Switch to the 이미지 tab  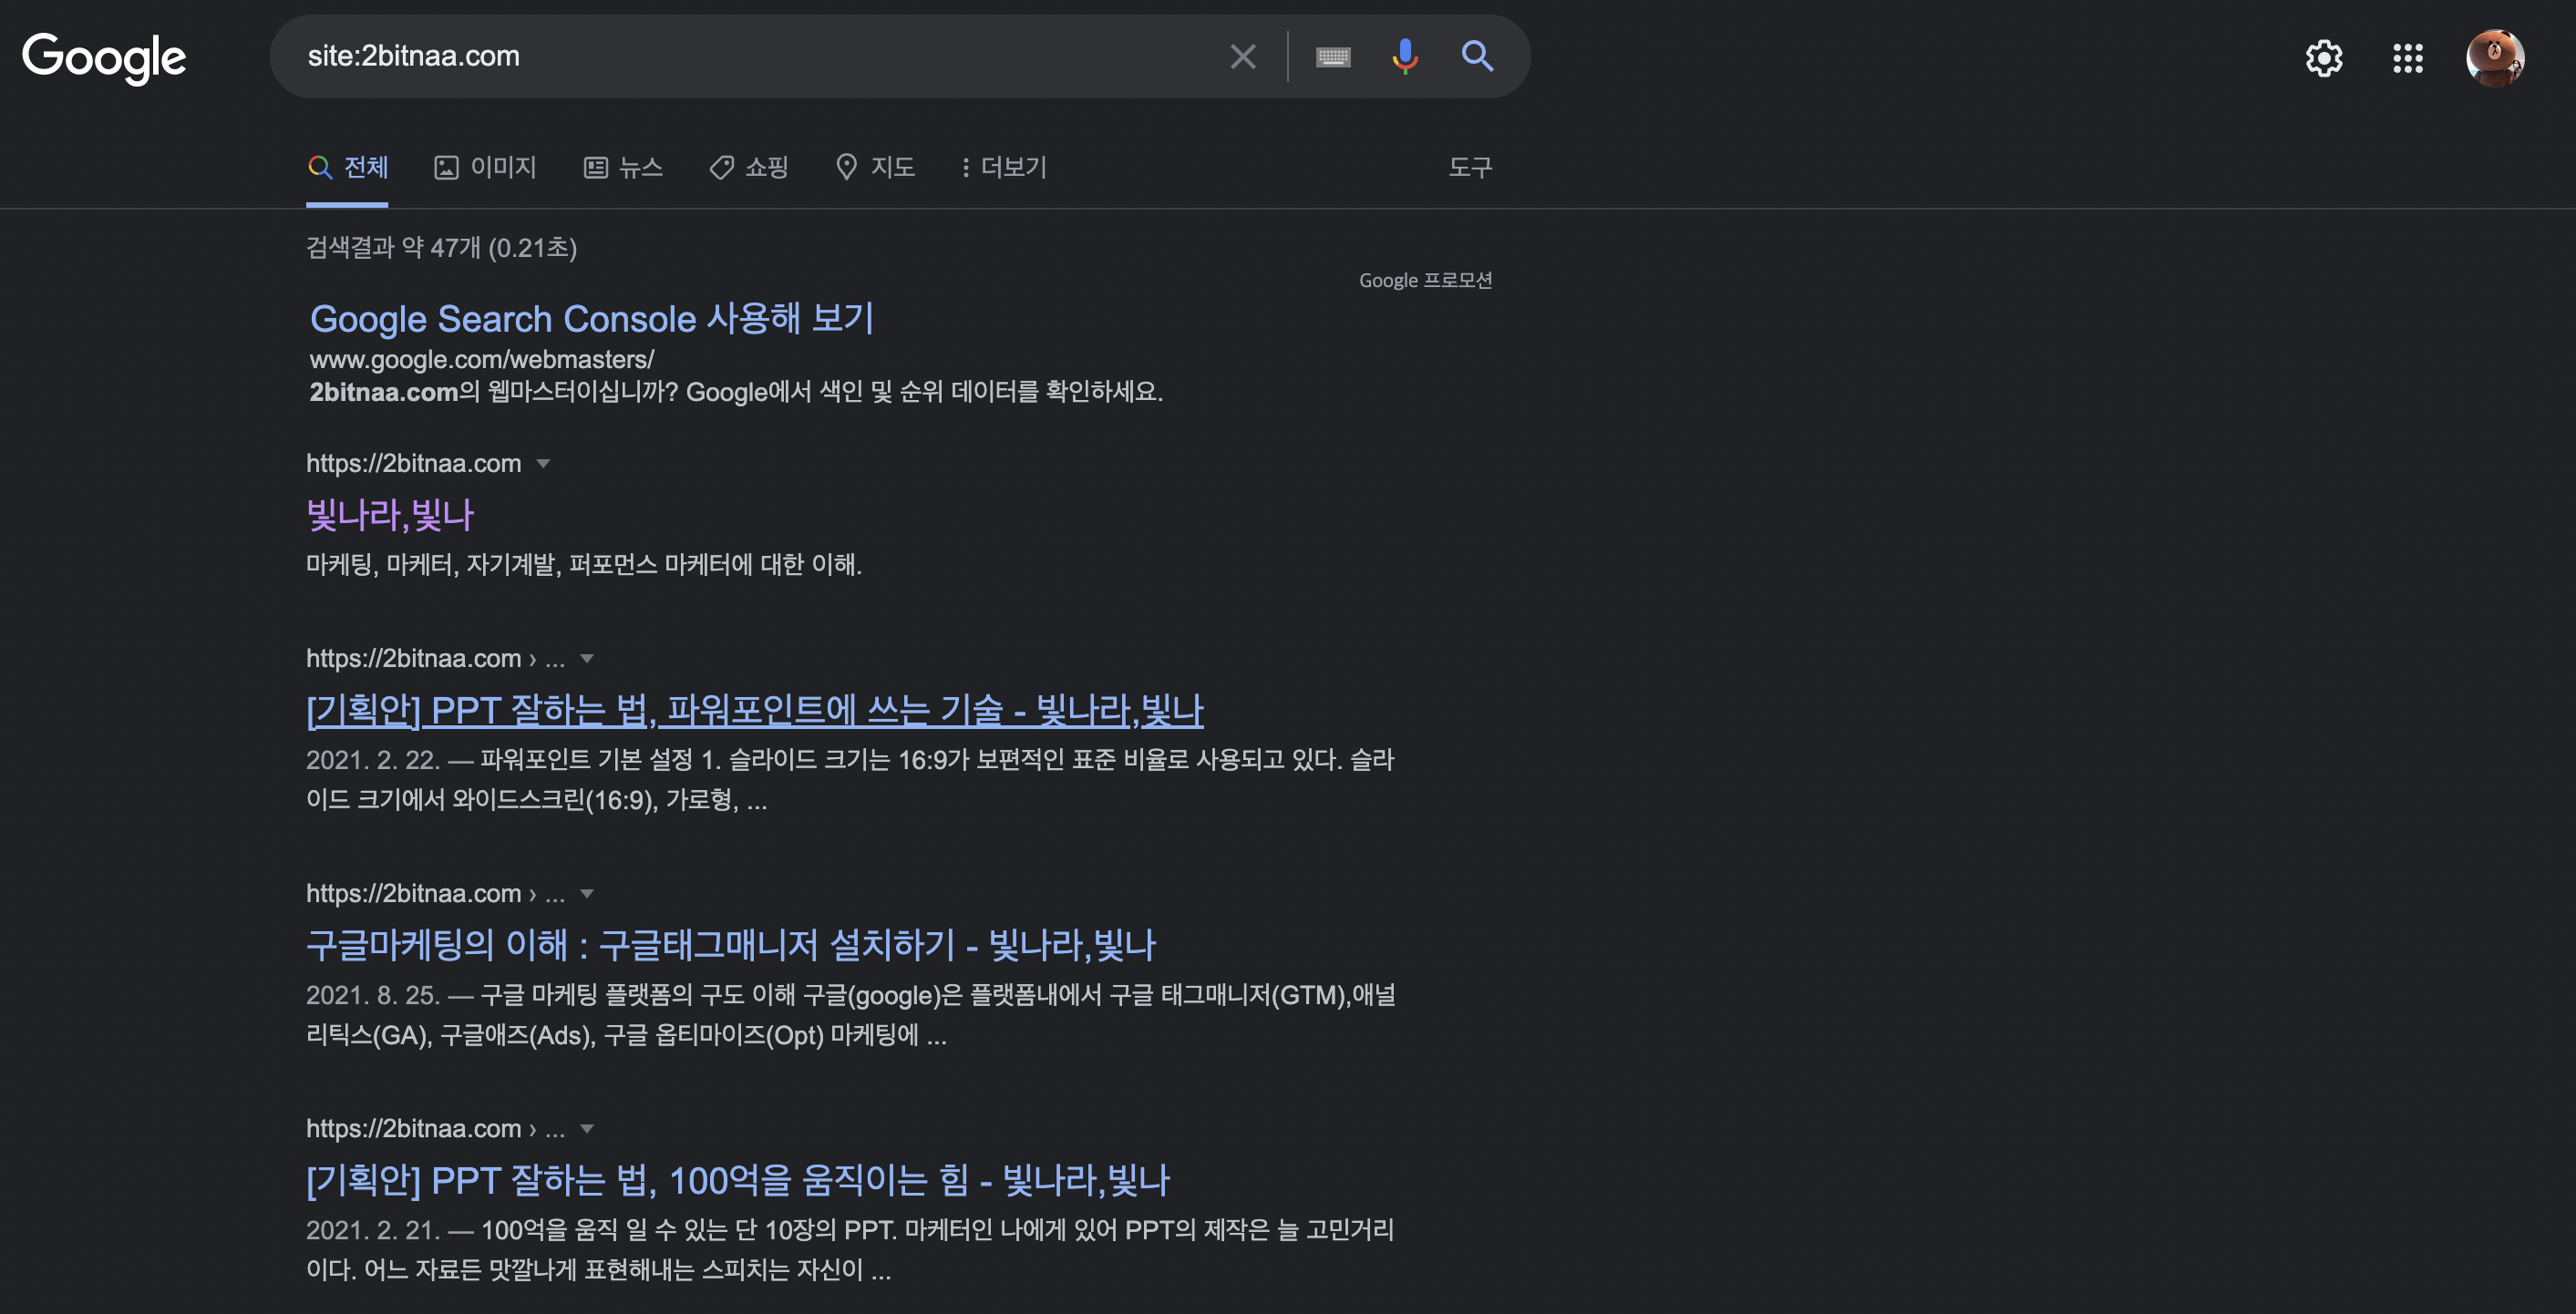pos(486,167)
